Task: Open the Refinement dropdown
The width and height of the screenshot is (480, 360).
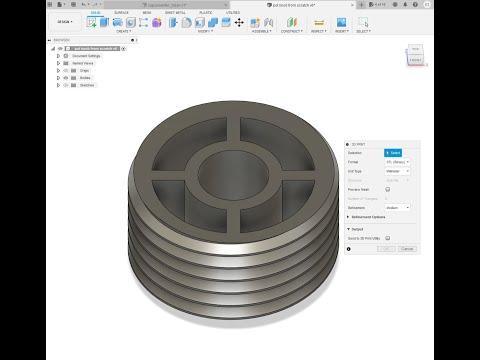Action: tap(397, 208)
